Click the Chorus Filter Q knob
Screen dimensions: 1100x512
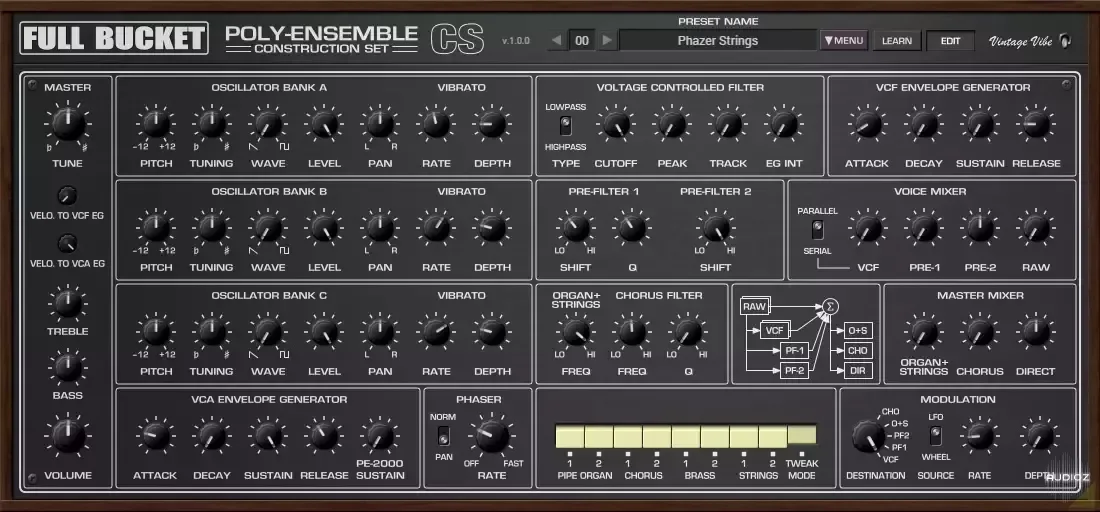point(688,332)
